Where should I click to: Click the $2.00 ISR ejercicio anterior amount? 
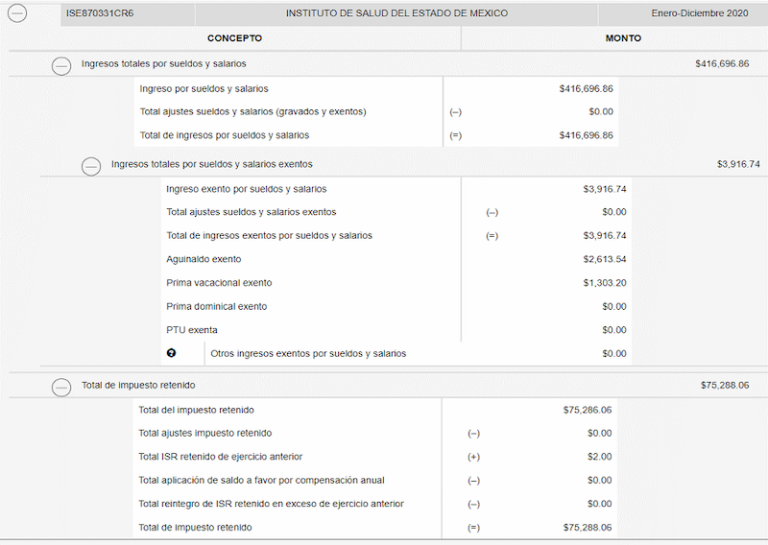point(600,457)
